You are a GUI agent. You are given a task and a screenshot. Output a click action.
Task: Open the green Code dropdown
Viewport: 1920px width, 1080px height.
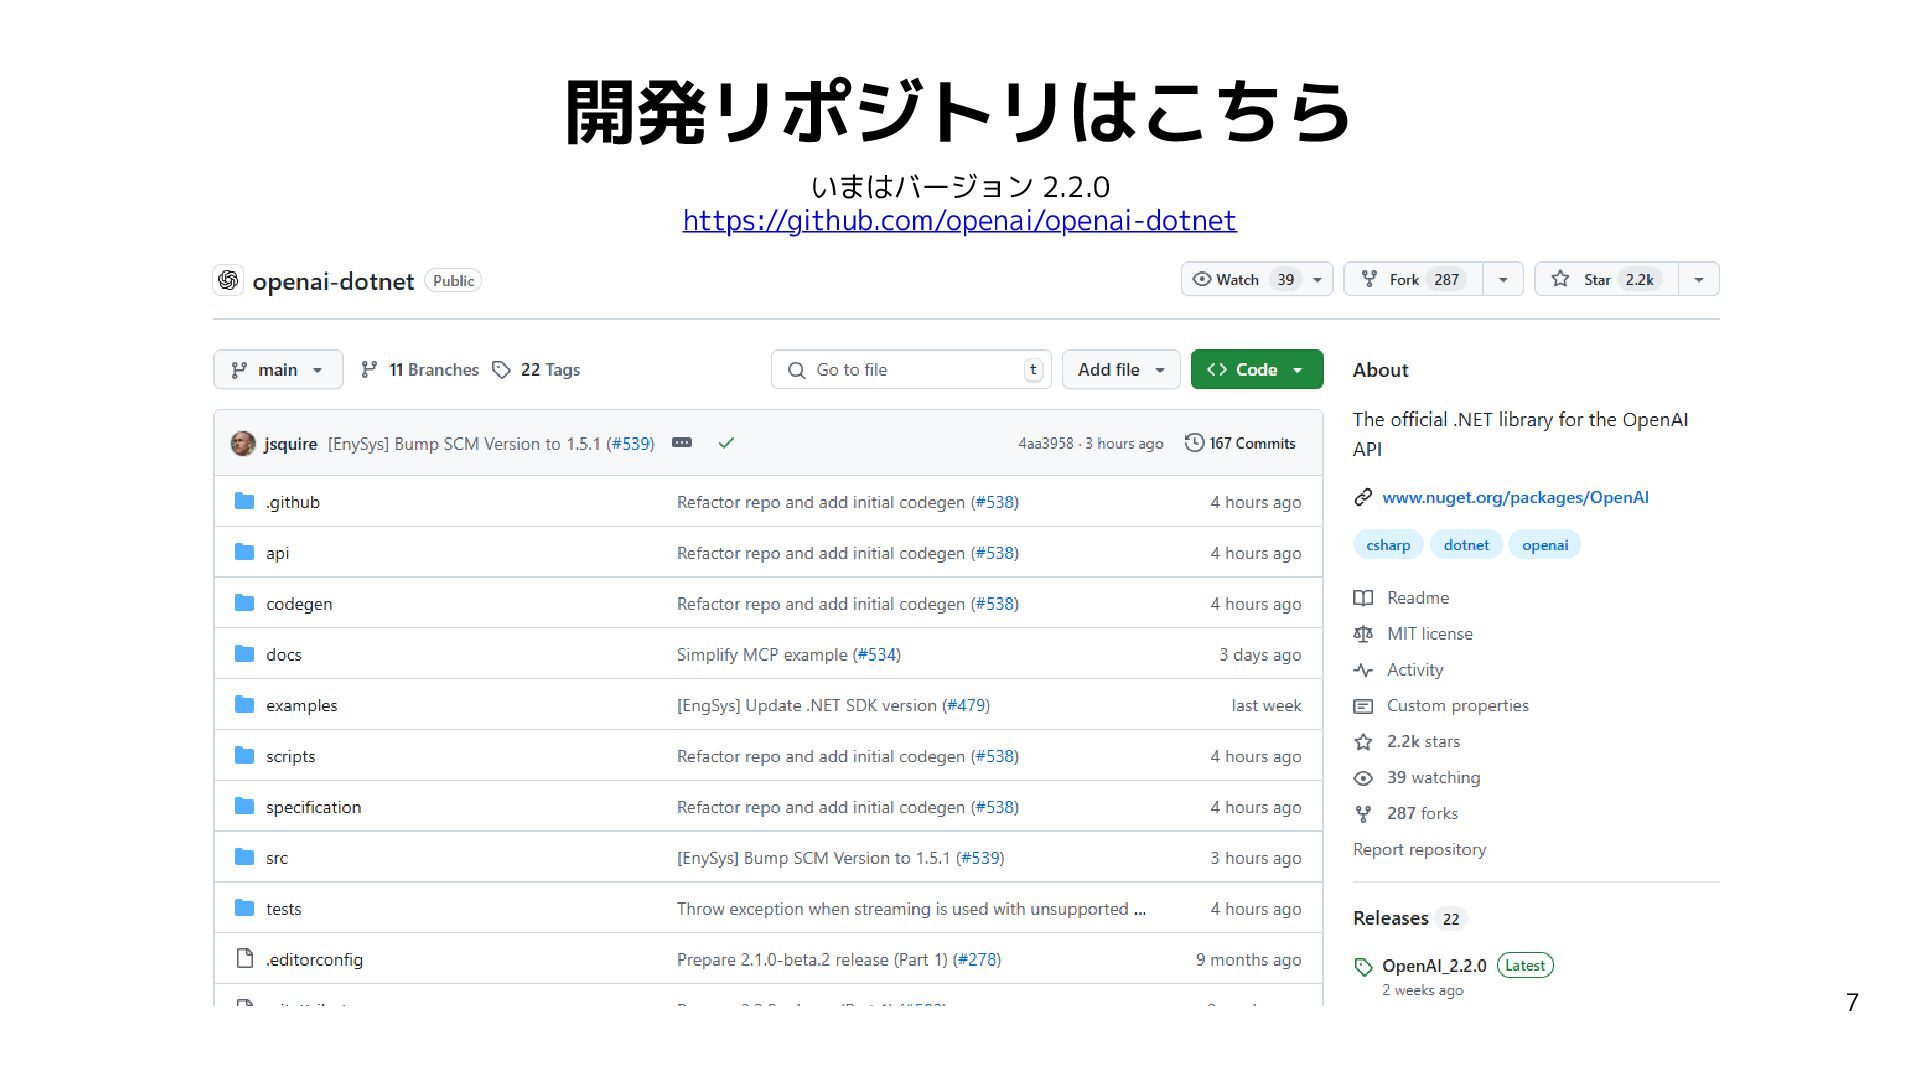(x=1257, y=370)
